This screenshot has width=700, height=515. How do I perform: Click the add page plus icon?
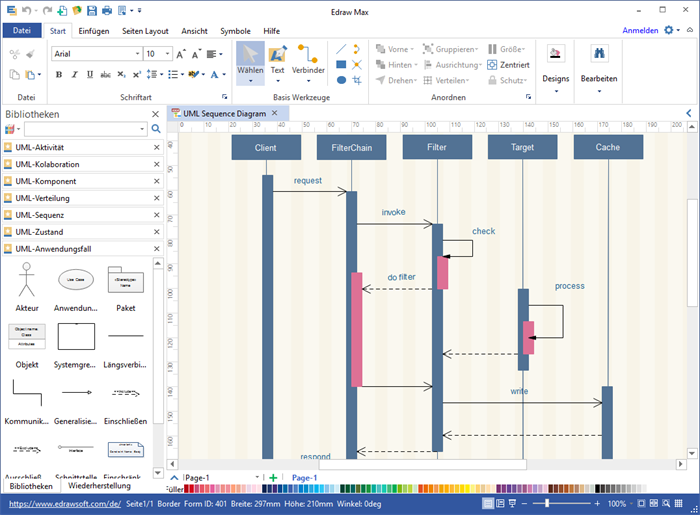click(x=273, y=478)
